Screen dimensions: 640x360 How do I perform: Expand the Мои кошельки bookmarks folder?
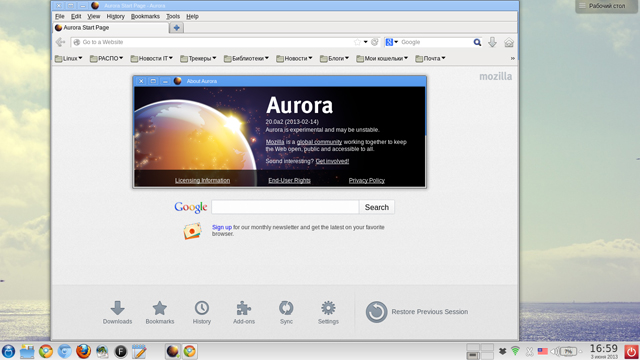tap(382, 59)
